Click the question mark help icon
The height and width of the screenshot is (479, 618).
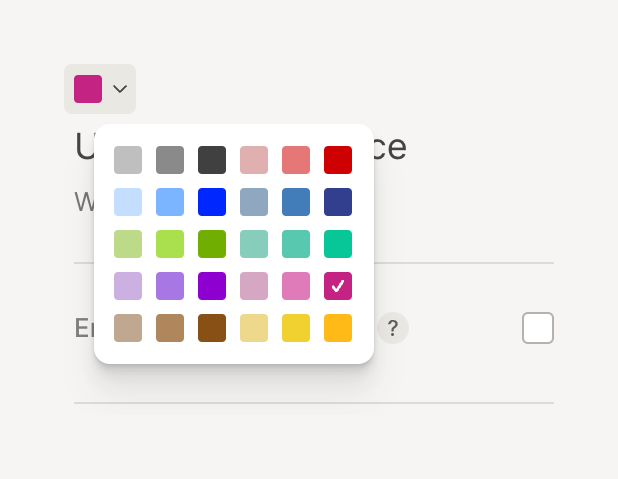coord(393,328)
